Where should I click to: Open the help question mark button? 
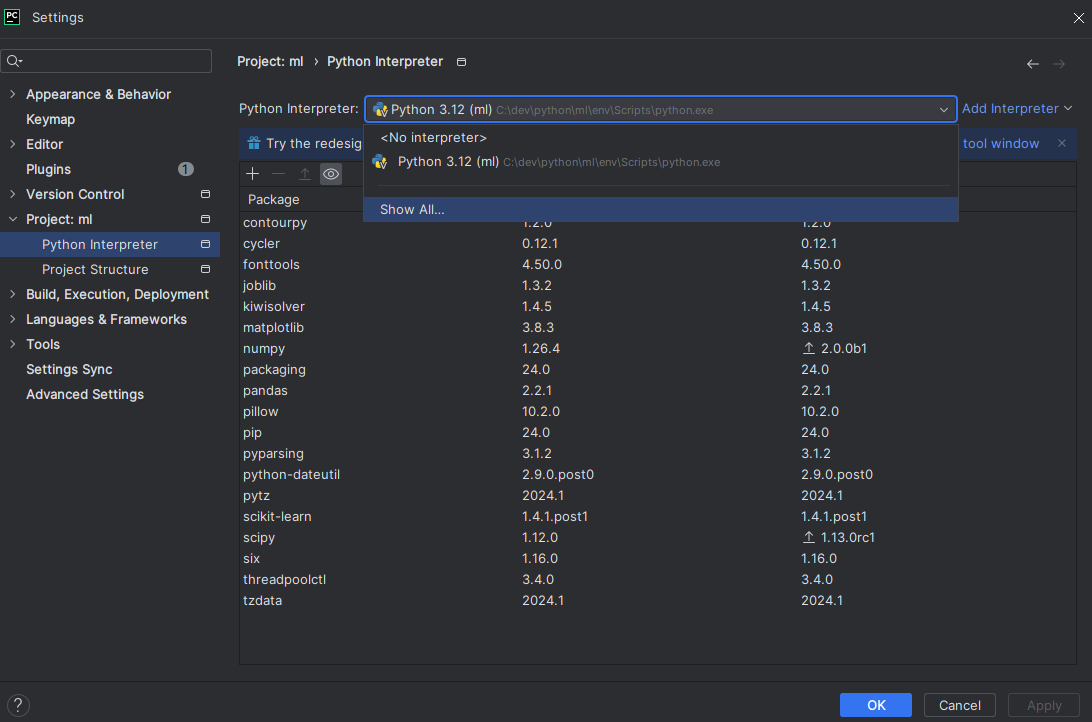(x=18, y=705)
